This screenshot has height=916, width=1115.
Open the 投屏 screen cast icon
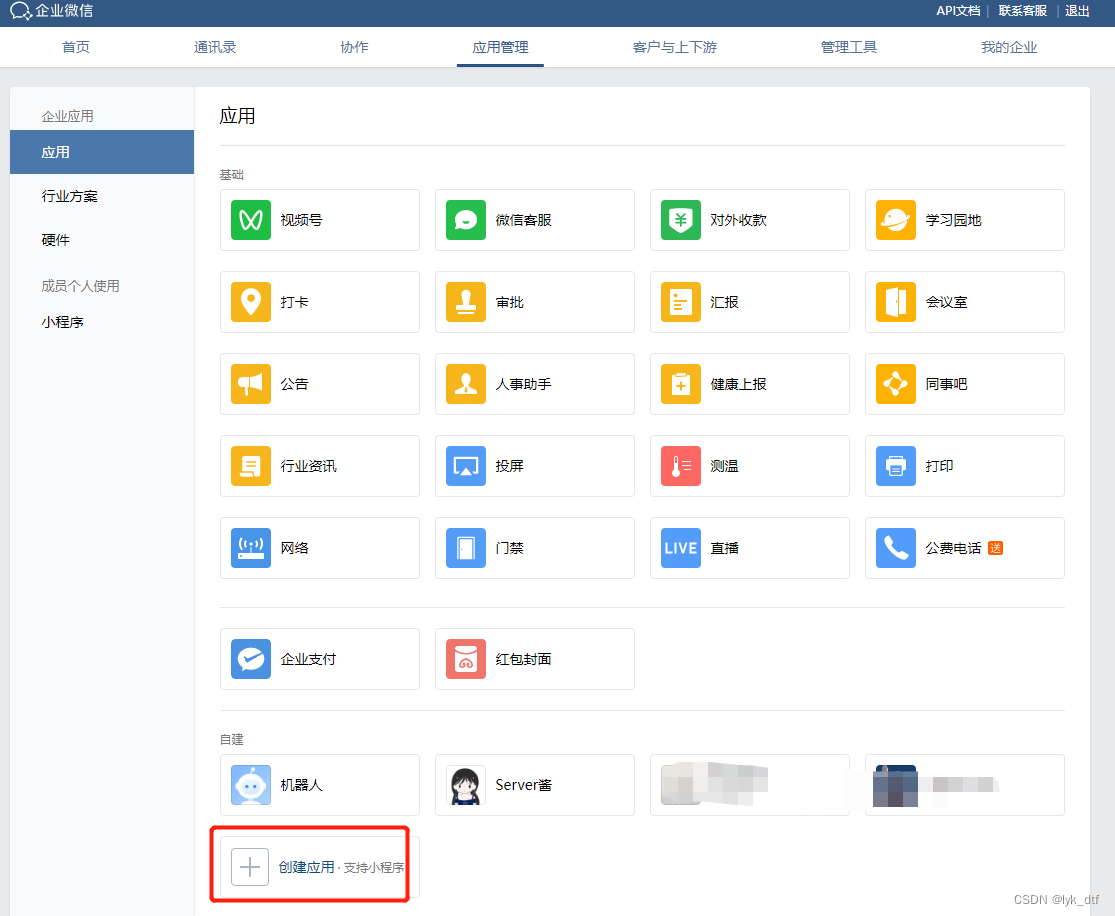pyautogui.click(x=466, y=466)
